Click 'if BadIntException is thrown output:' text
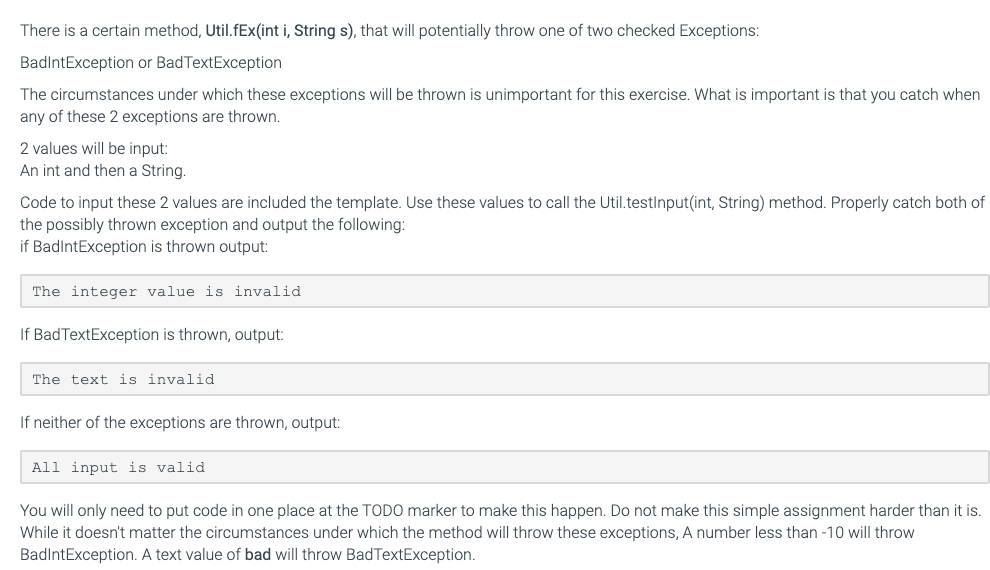The image size is (990, 570). pyautogui.click(x=144, y=246)
